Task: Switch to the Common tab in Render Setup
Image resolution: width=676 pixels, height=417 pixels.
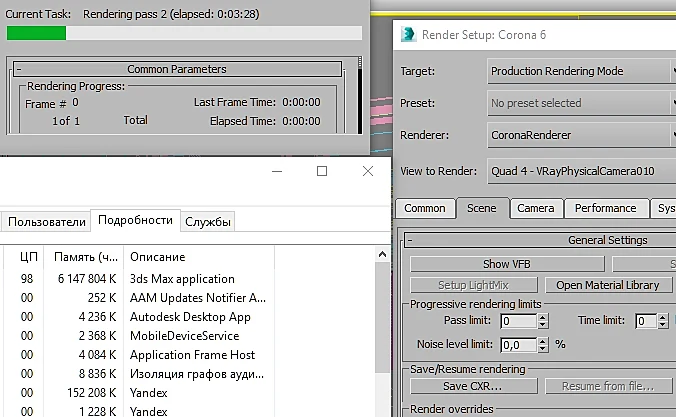Action: 425,208
